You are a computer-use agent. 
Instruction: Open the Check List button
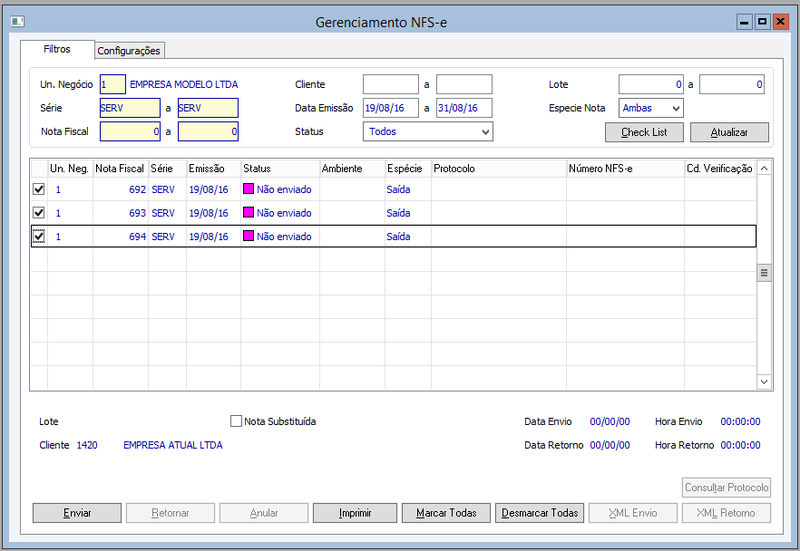click(644, 132)
